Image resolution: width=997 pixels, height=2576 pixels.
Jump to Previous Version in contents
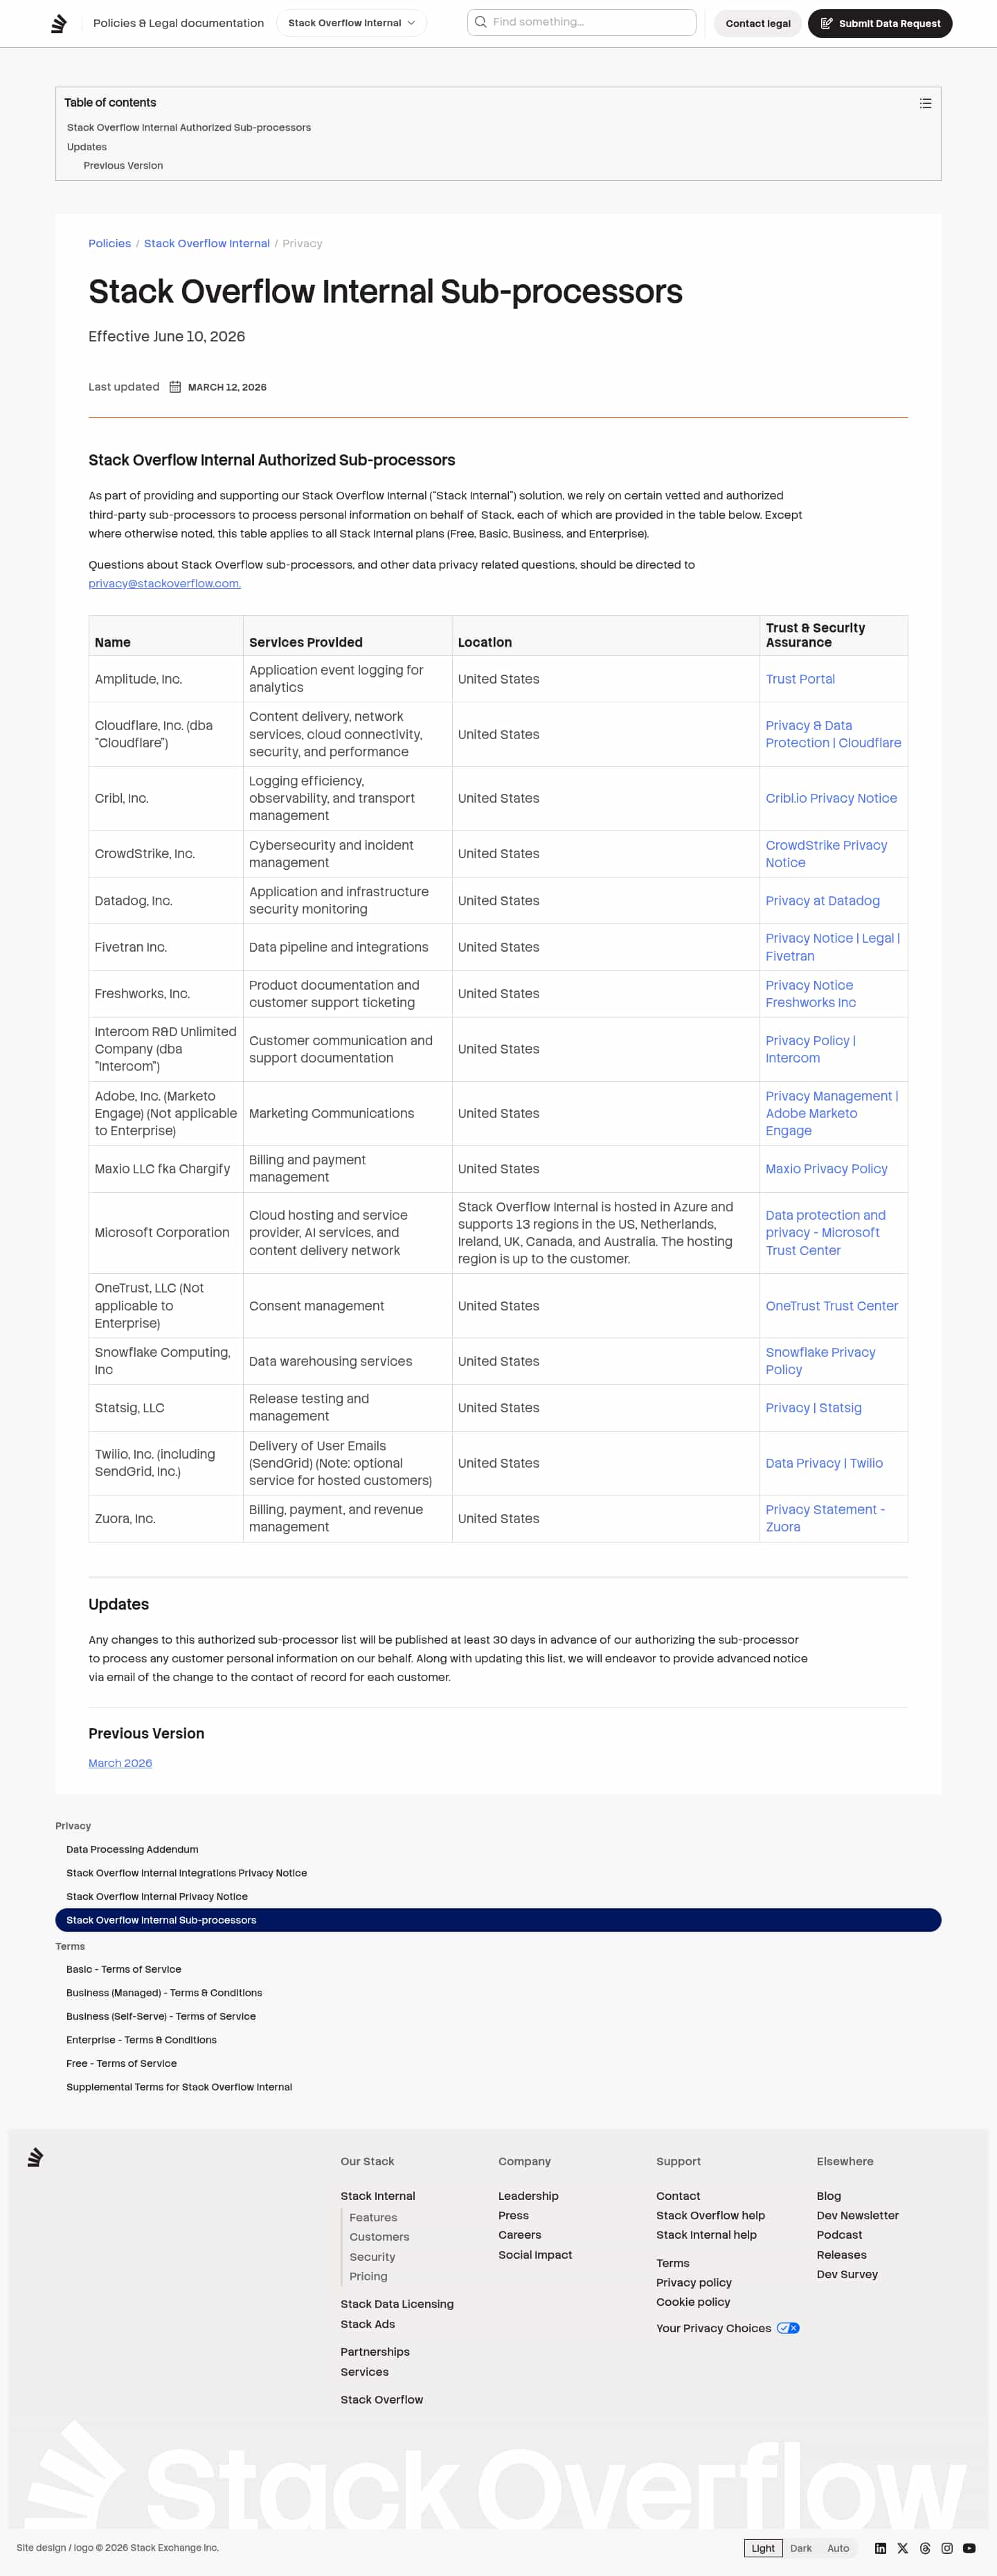tap(123, 166)
